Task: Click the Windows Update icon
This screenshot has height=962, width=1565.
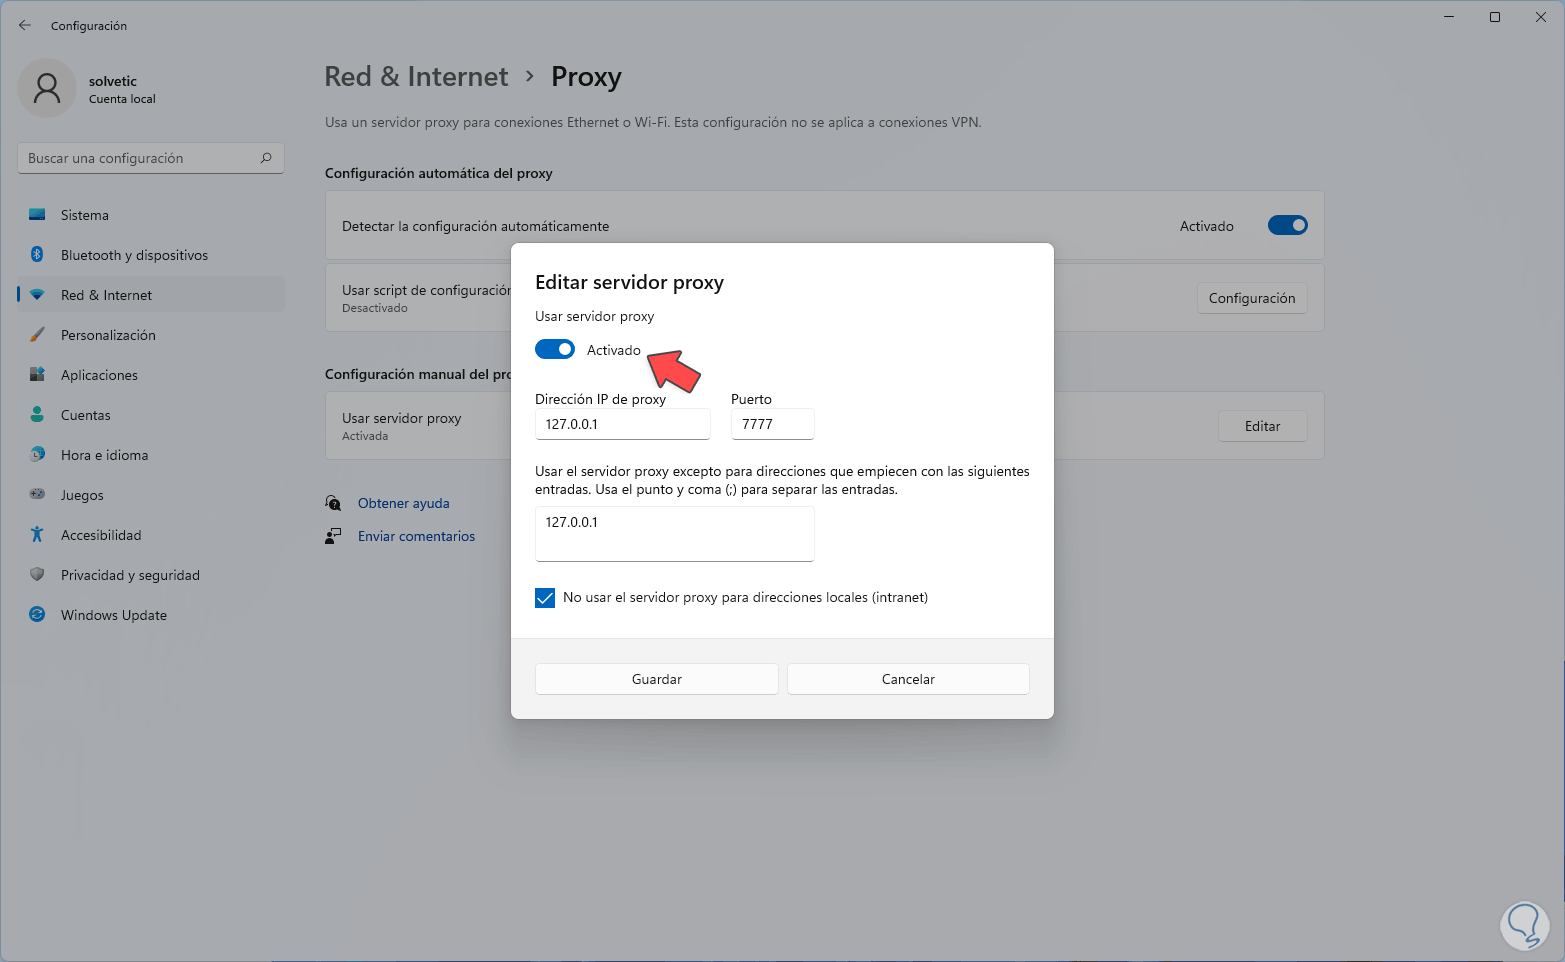Action: pyautogui.click(x=37, y=615)
